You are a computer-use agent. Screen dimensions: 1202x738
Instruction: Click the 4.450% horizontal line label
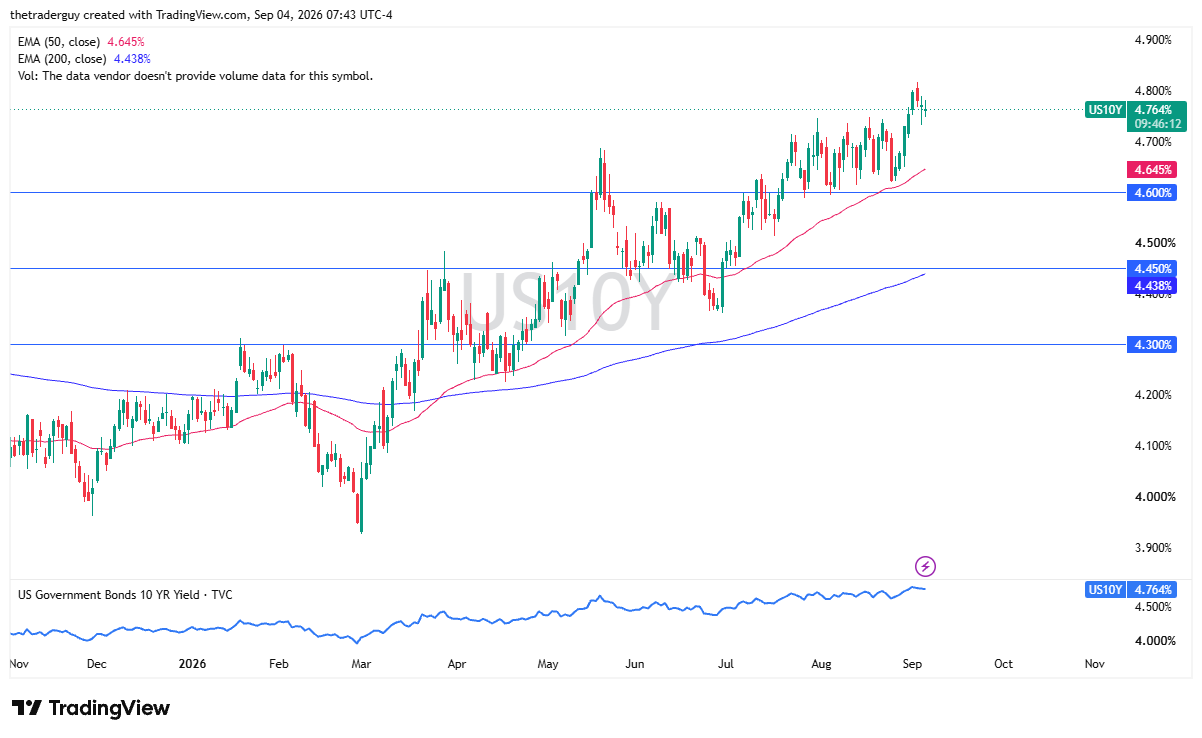[x=1152, y=268]
